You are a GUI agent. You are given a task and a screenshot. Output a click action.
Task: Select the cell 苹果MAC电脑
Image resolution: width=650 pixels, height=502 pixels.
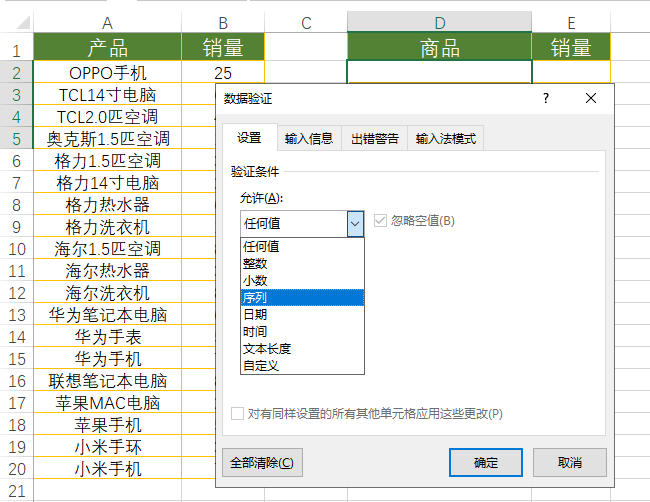point(107,403)
